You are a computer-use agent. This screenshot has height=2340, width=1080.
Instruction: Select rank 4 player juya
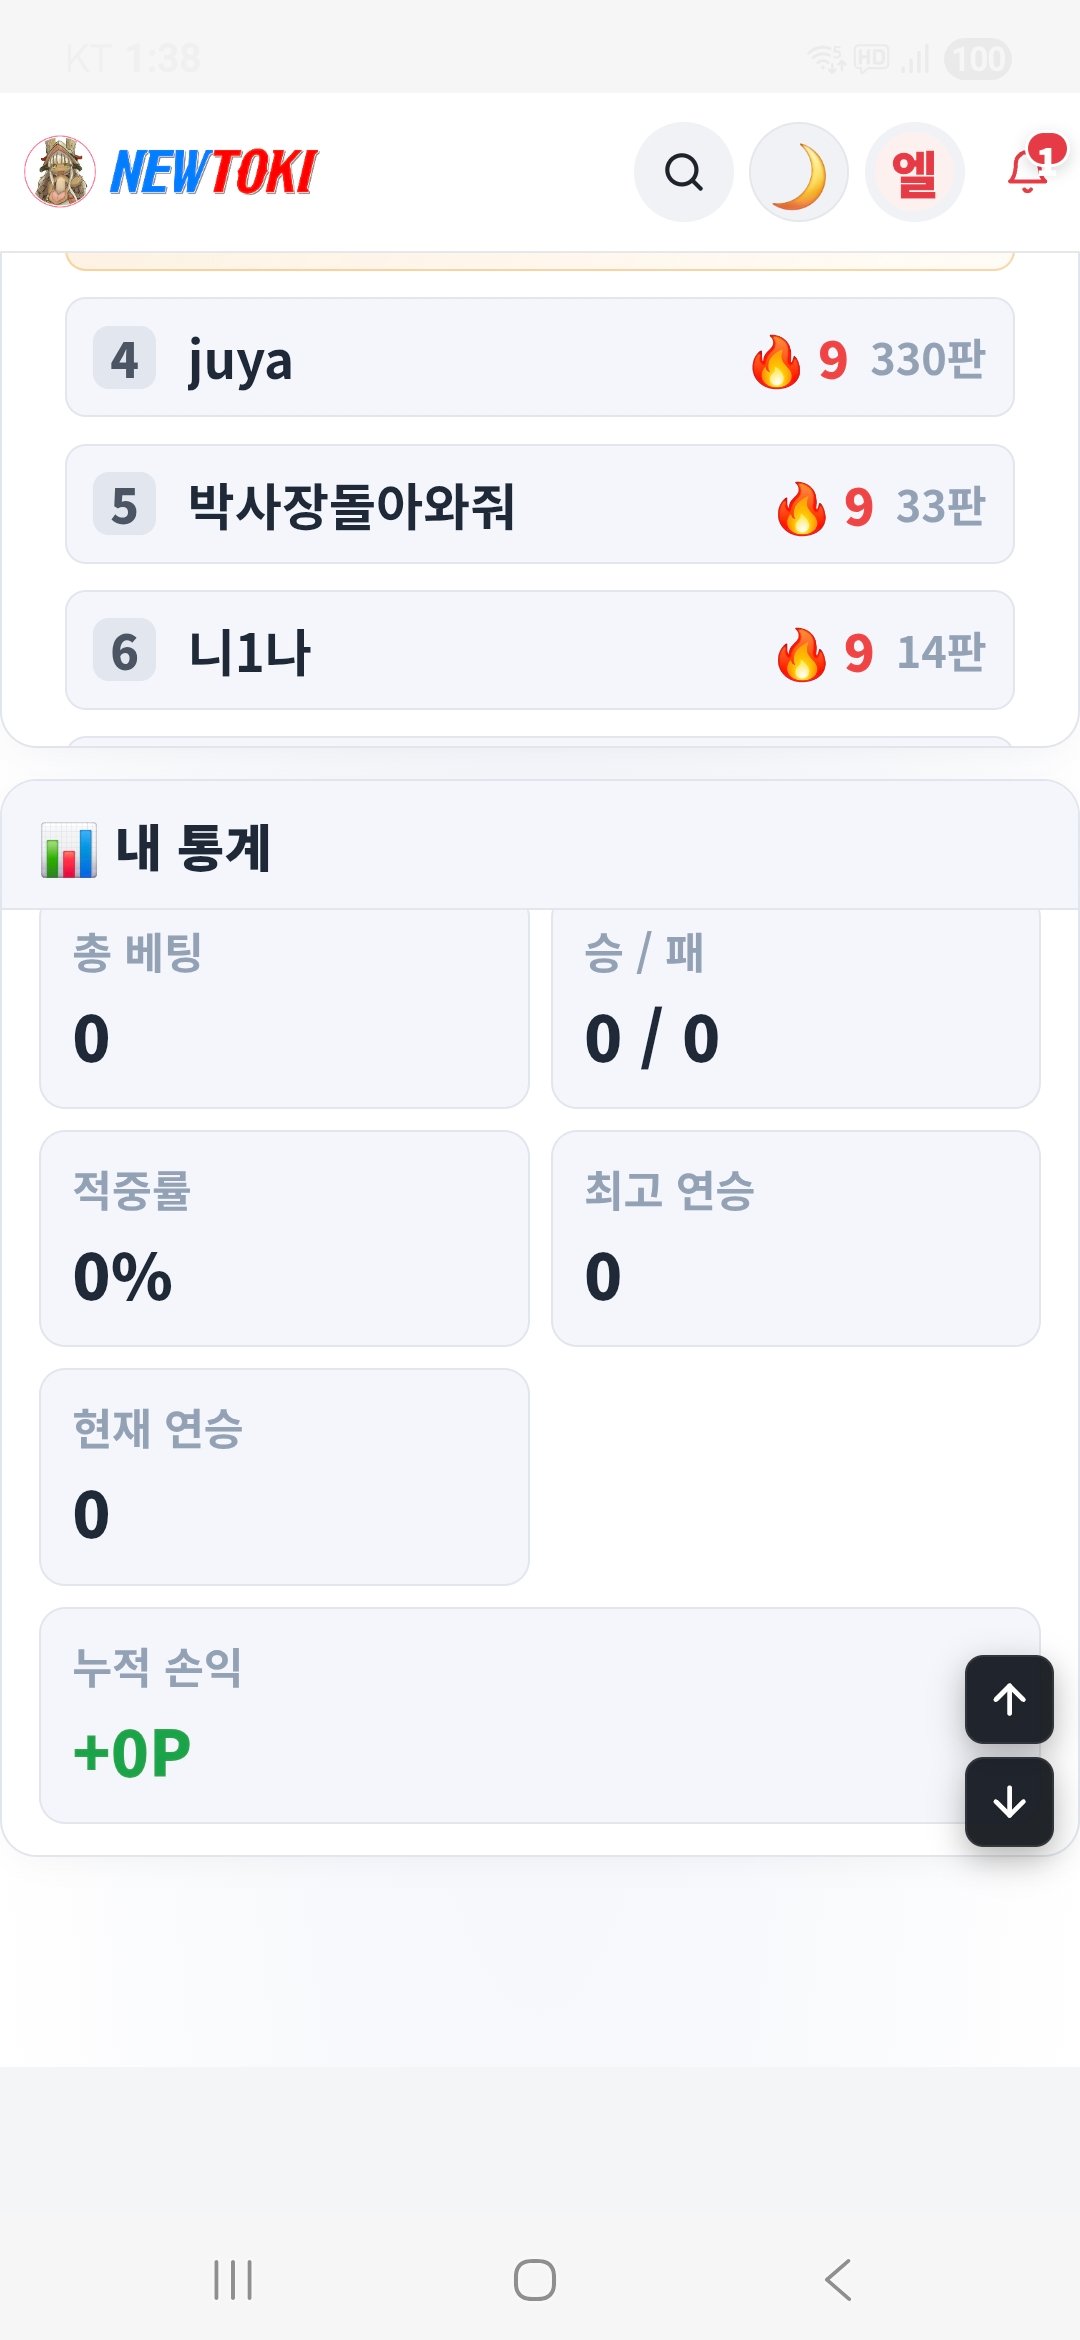click(x=540, y=357)
